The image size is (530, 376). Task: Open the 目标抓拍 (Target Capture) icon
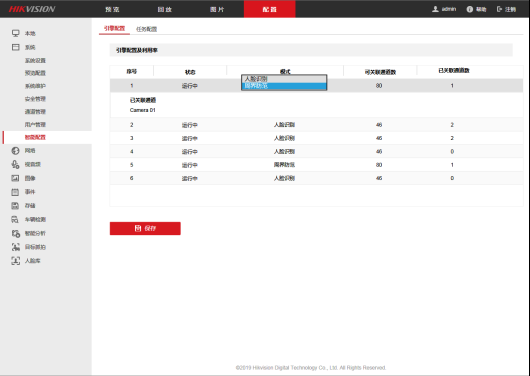(16, 247)
